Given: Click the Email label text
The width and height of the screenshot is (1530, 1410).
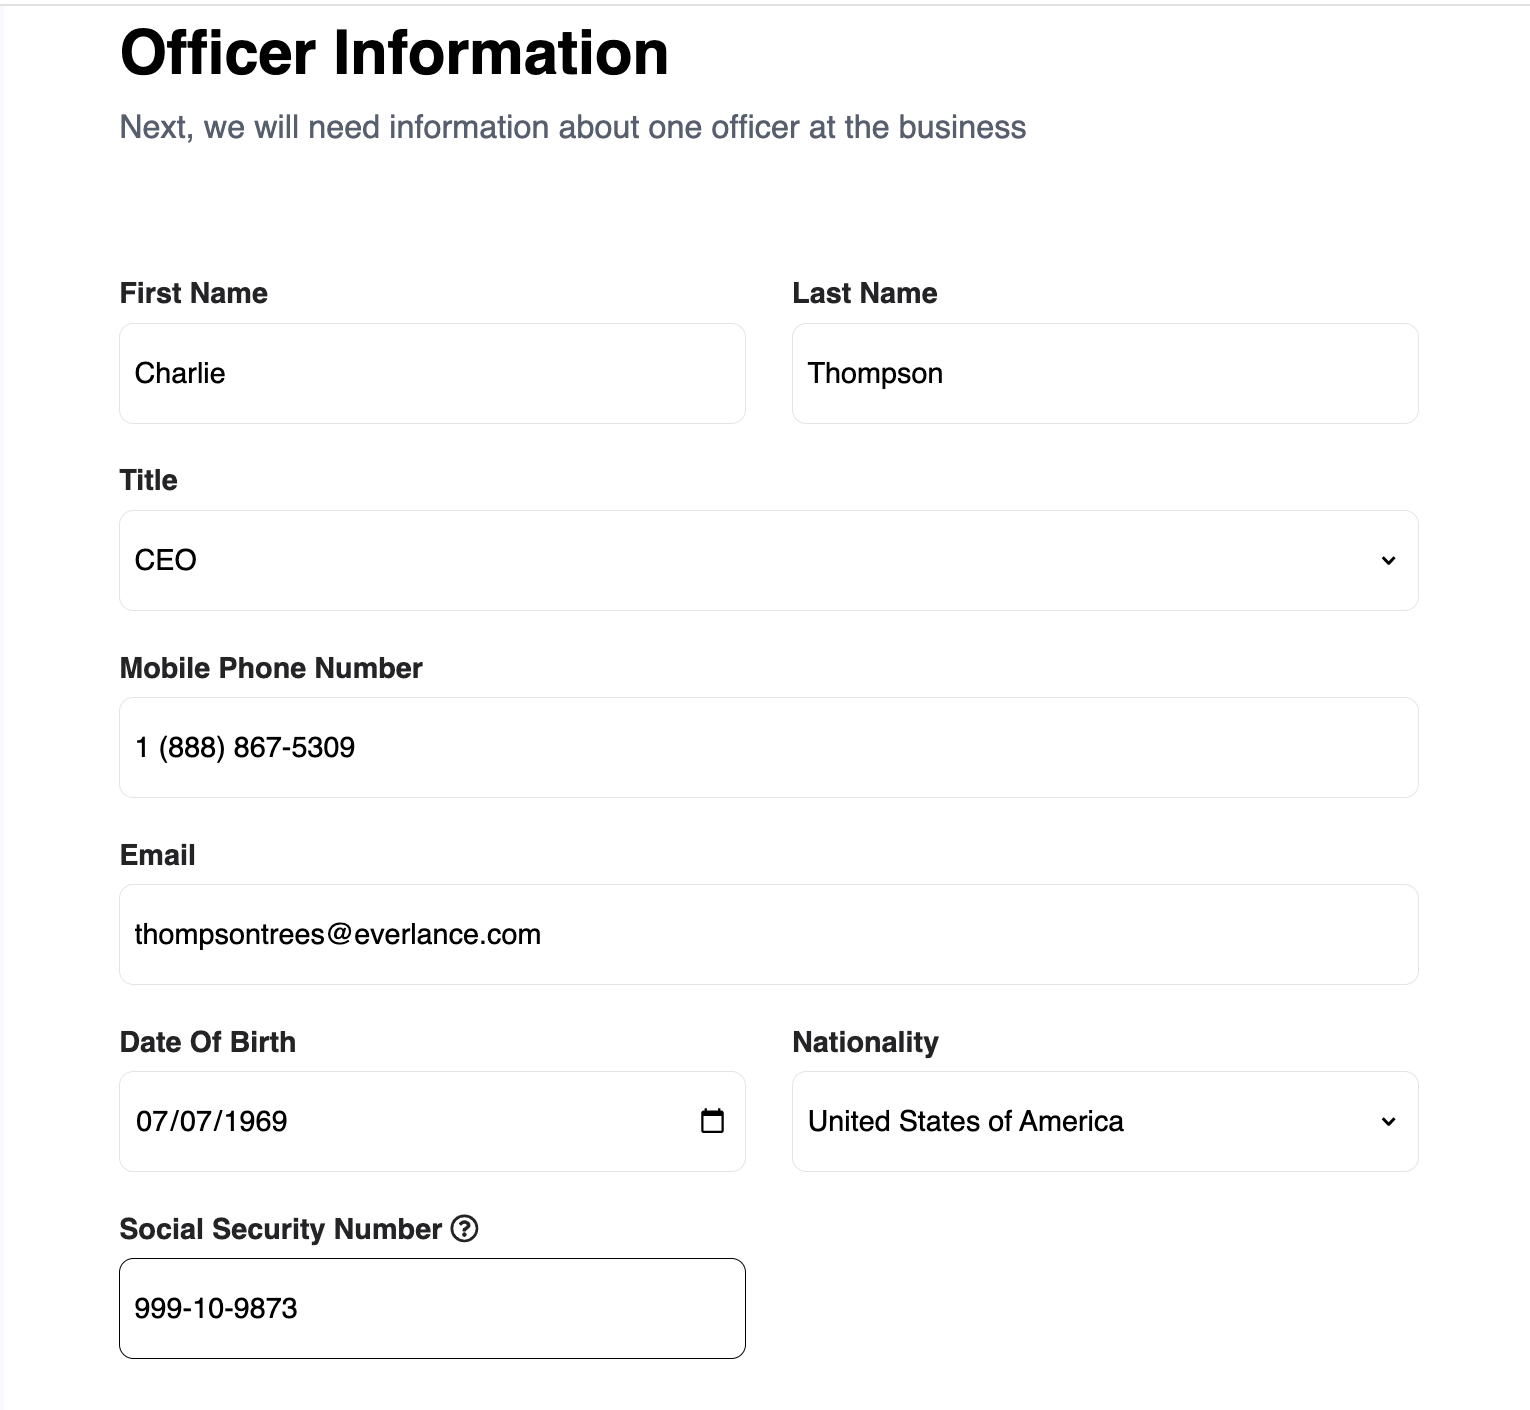Looking at the screenshot, I should tap(157, 855).
